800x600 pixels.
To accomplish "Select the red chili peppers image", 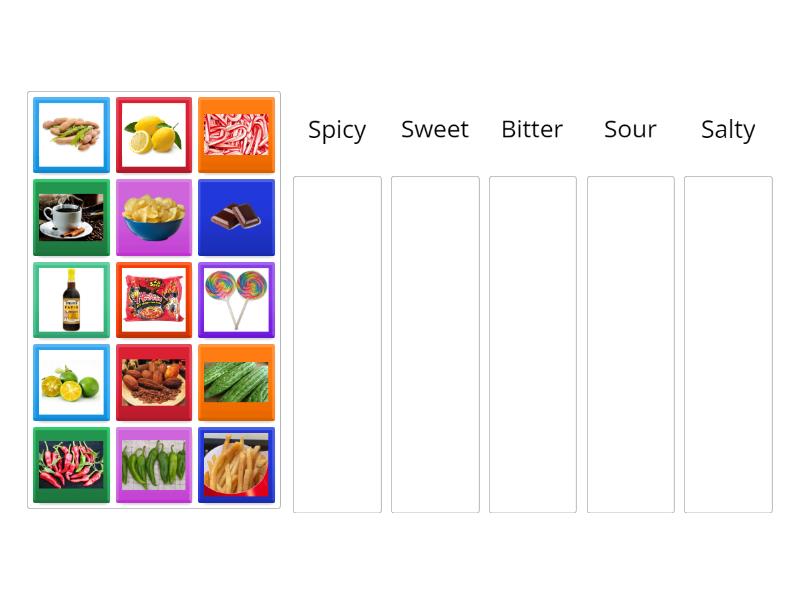I will [x=70, y=463].
